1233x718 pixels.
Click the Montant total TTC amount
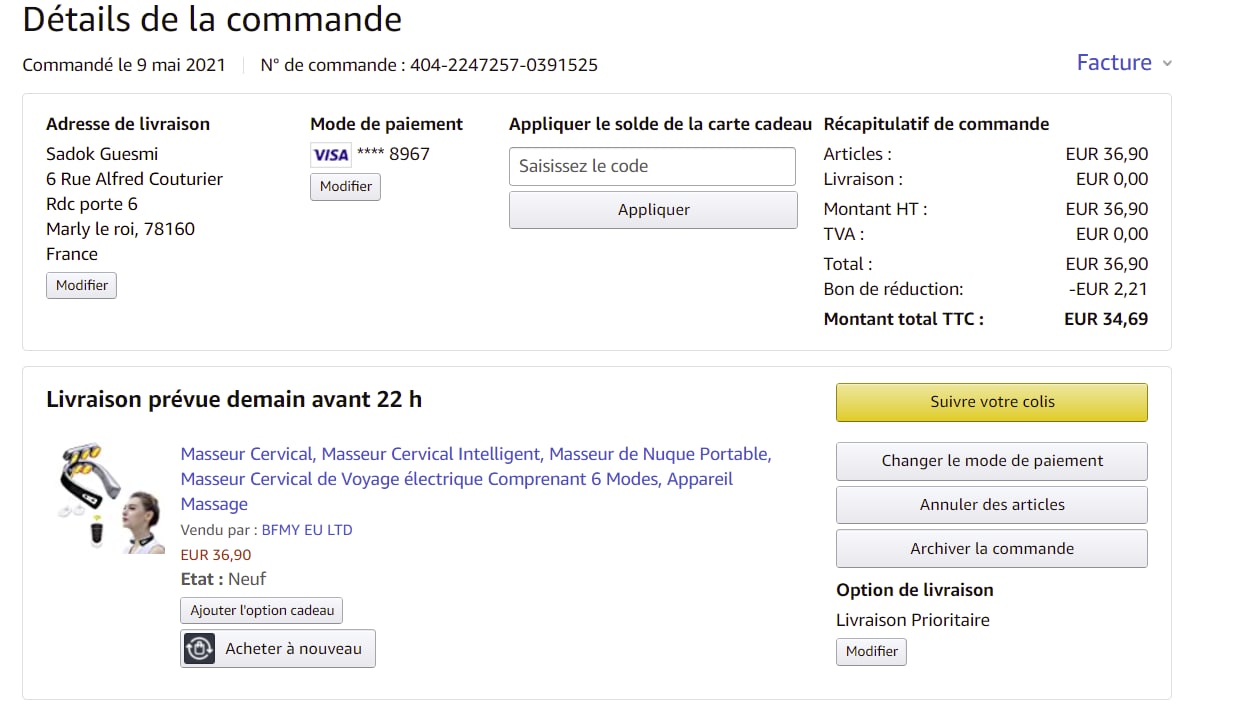click(1105, 320)
